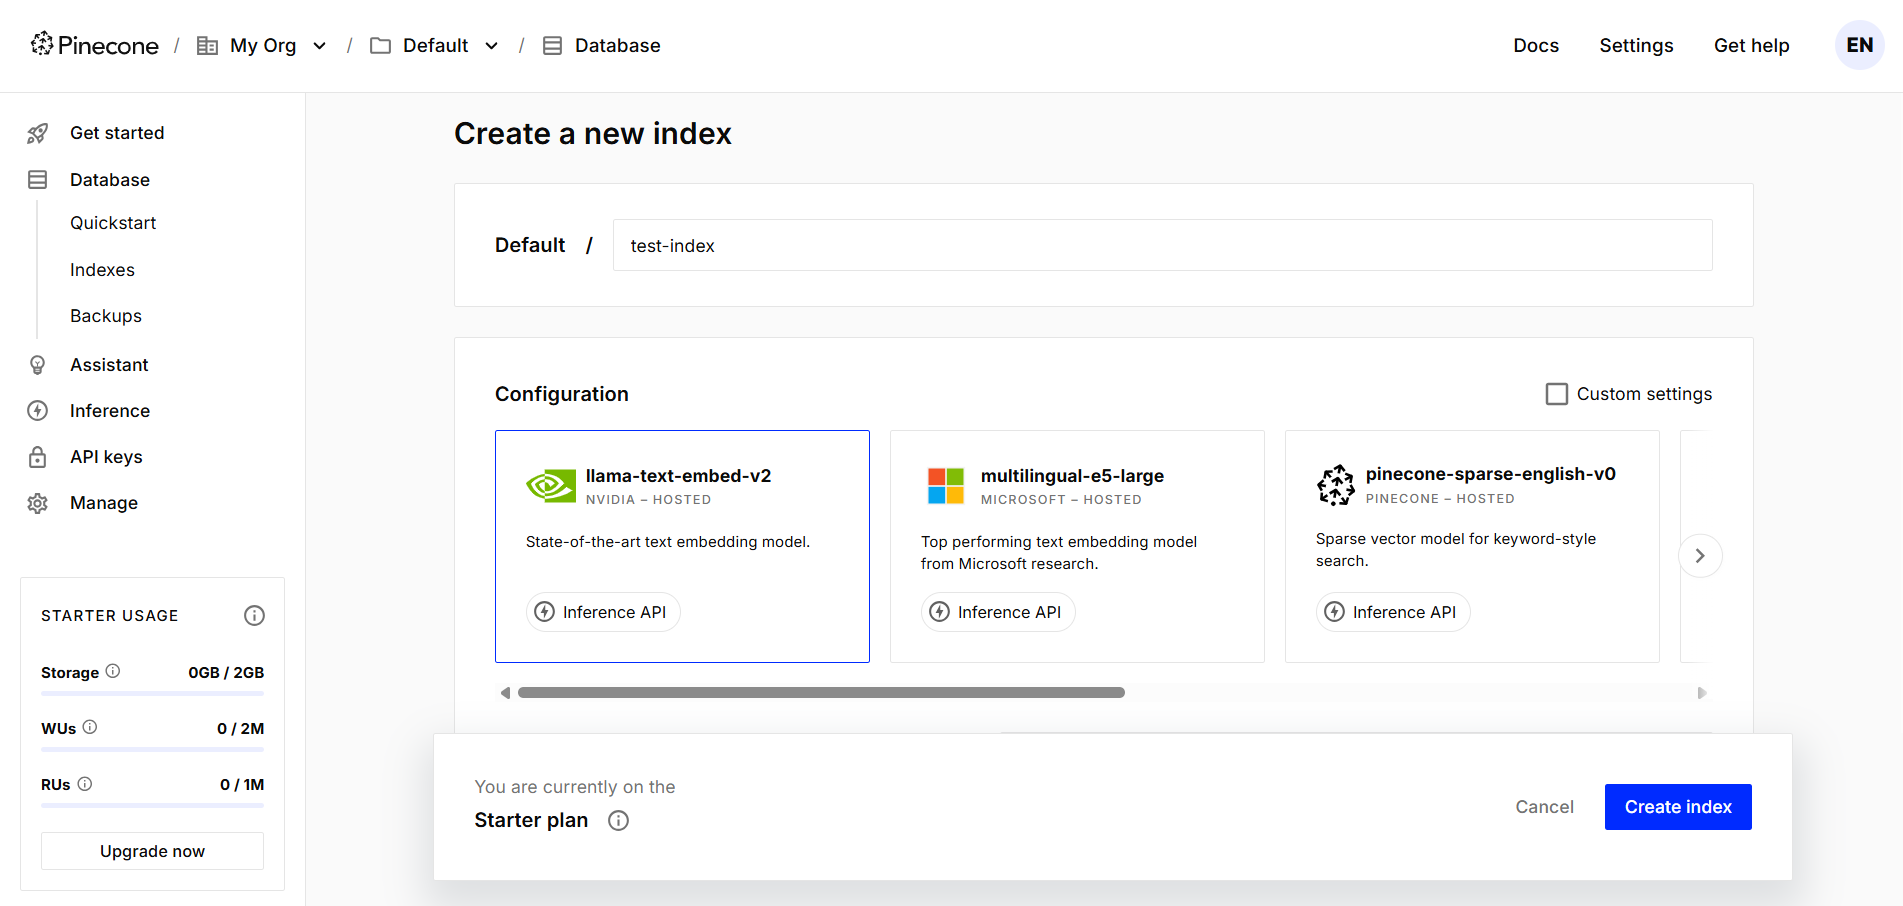
Task: Click the Inference lightning bolt icon
Action: point(37,410)
